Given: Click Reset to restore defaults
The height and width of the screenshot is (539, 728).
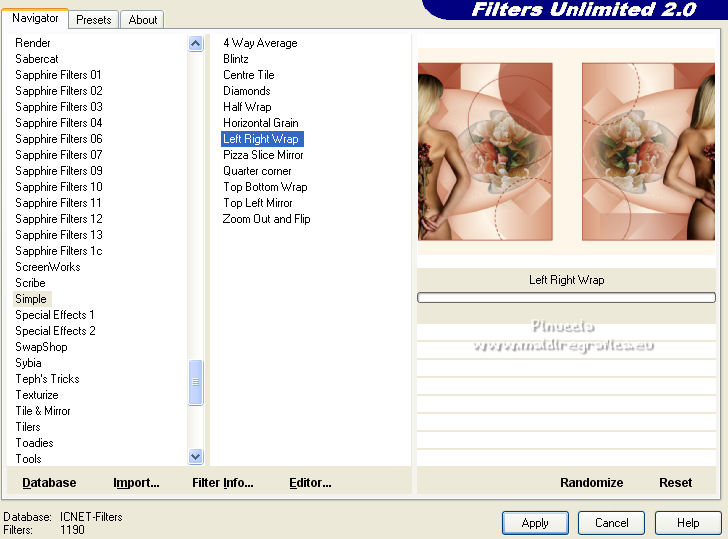Looking at the screenshot, I should [676, 483].
